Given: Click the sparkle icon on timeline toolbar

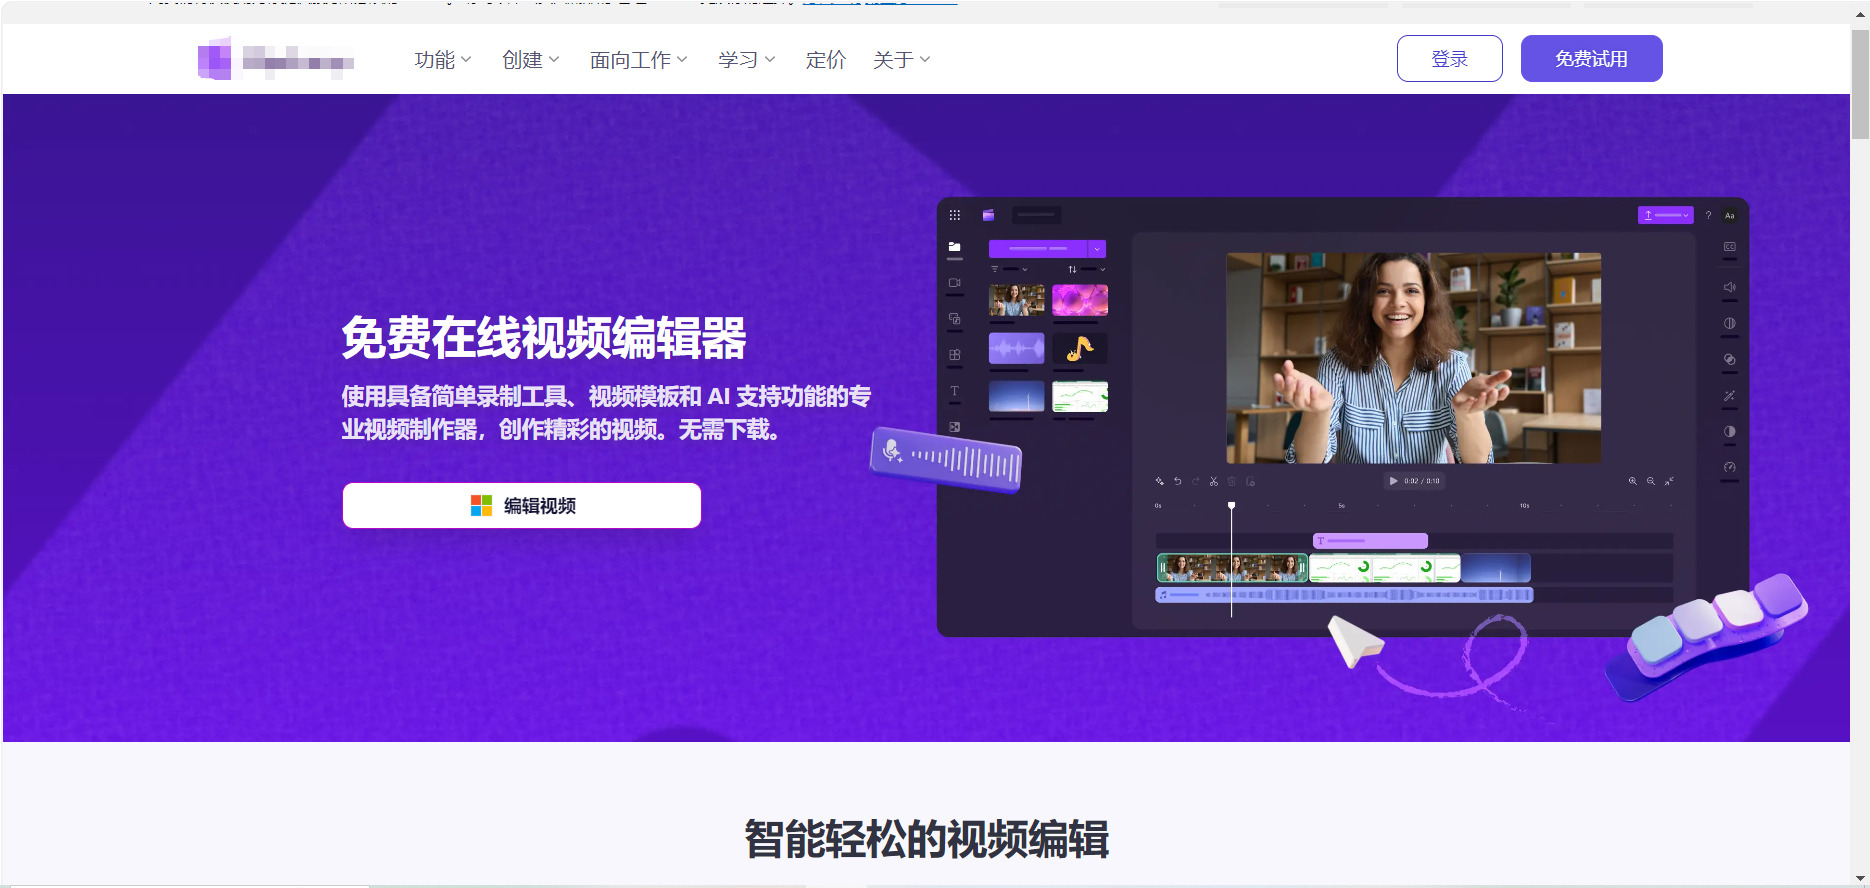Looking at the screenshot, I should click(1160, 481).
